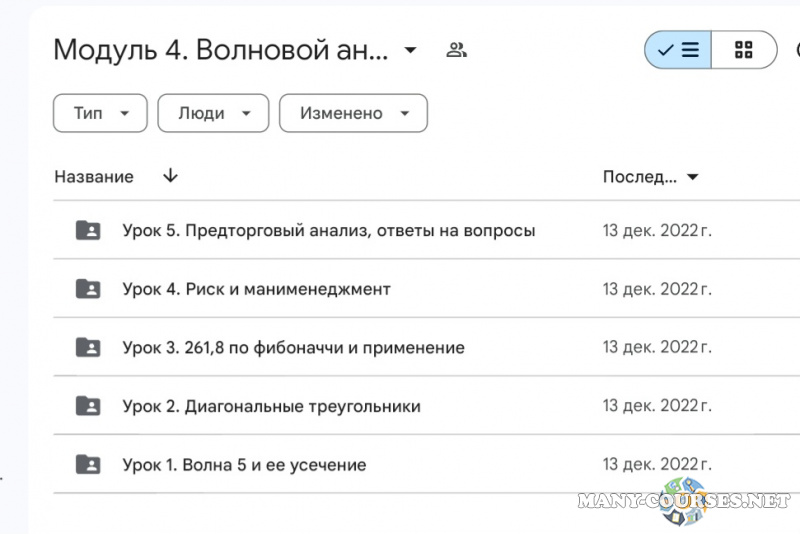Image resolution: width=800 pixels, height=534 pixels.
Task: Switch to list view layout
Action: (678, 50)
